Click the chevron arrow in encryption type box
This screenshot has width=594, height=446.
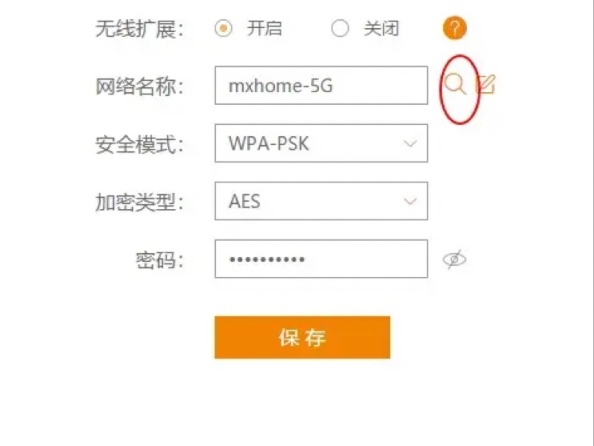click(x=410, y=201)
